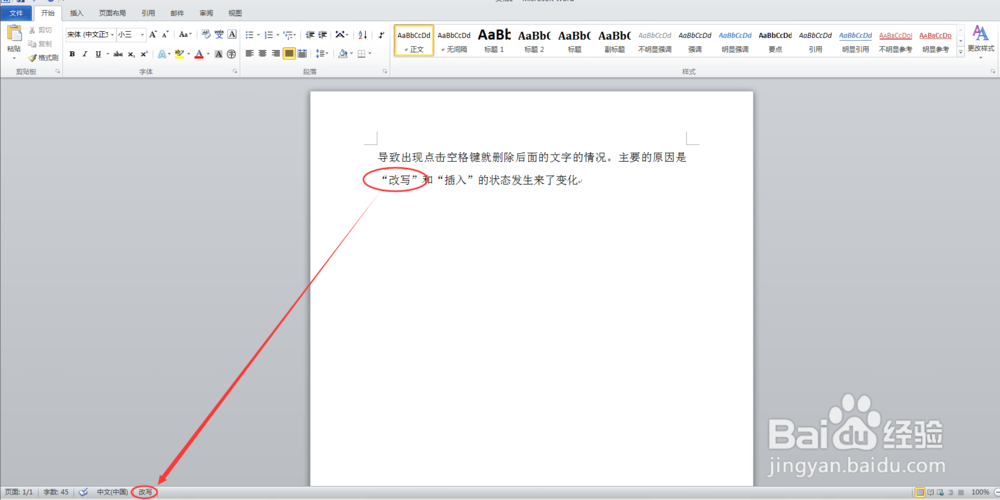Image resolution: width=1000 pixels, height=500 pixels.
Task: Apply the 标题 2 heading style
Action: [534, 41]
